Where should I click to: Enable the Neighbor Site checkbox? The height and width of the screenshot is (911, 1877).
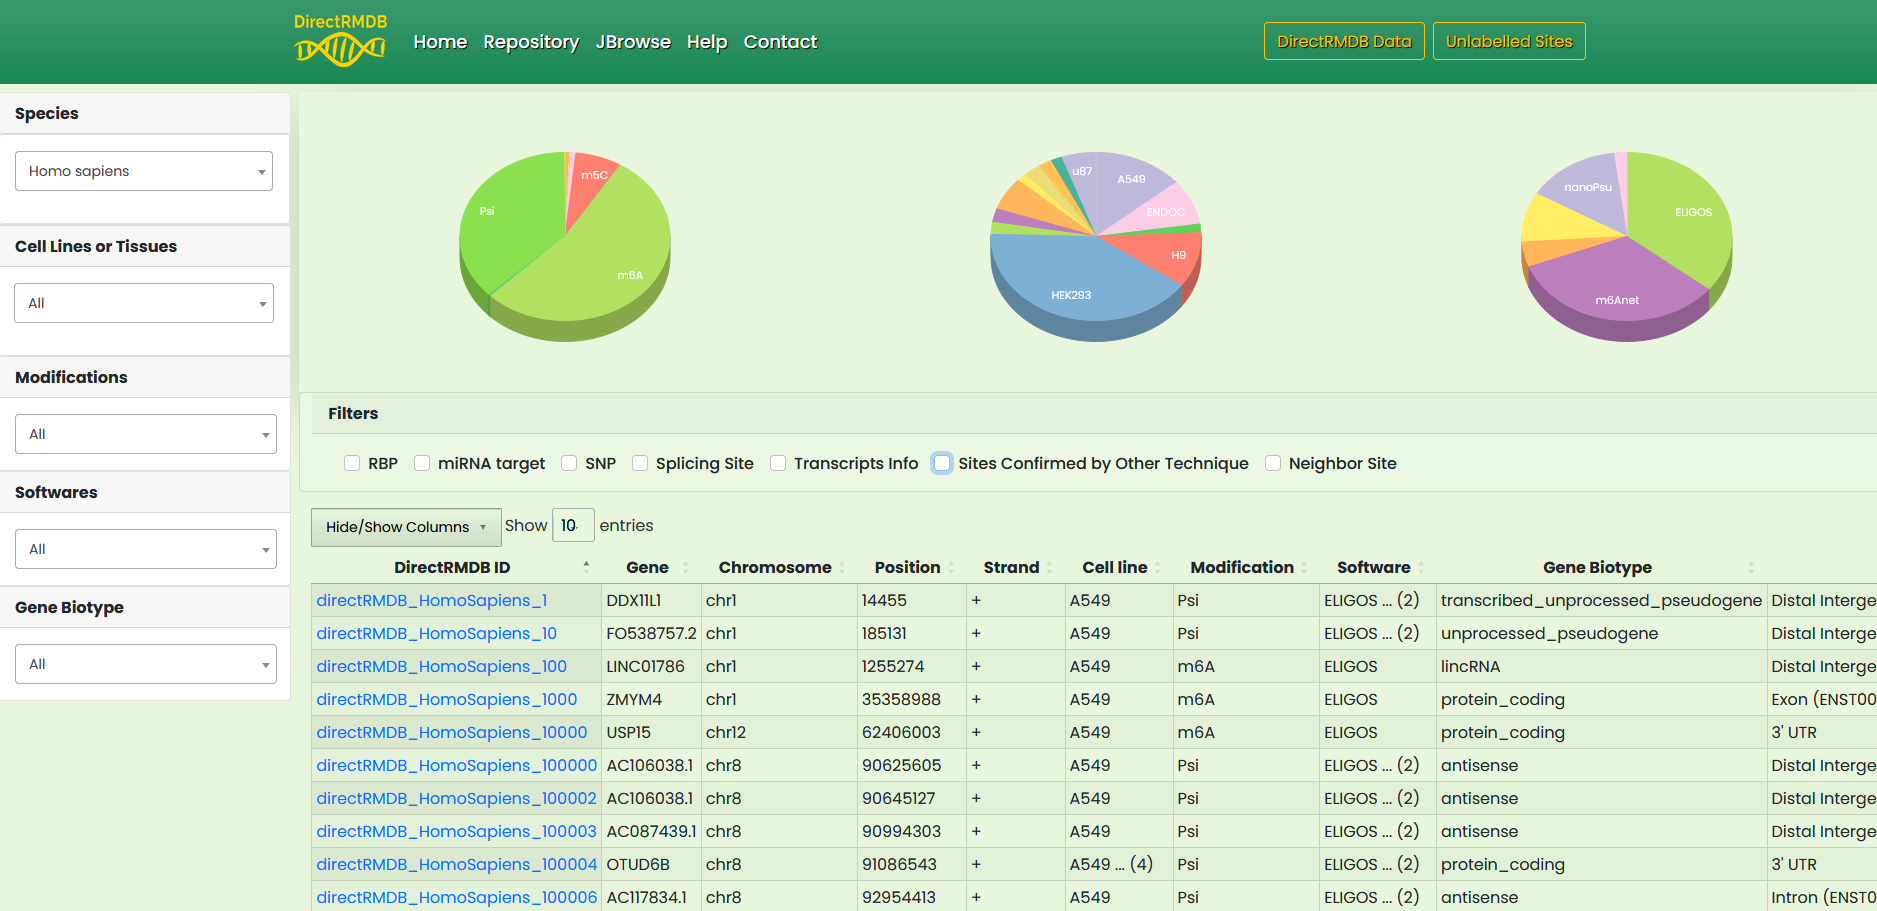tap(1273, 463)
